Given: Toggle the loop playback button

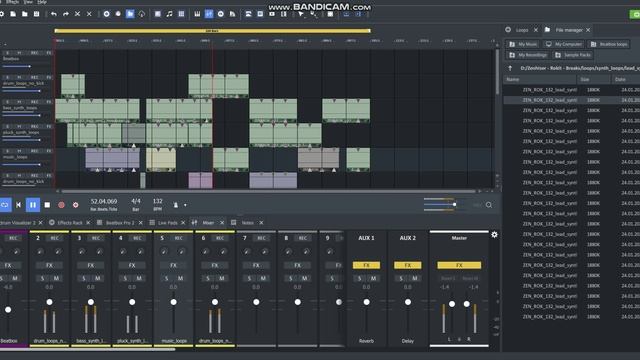Looking at the screenshot, I should tap(5, 205).
